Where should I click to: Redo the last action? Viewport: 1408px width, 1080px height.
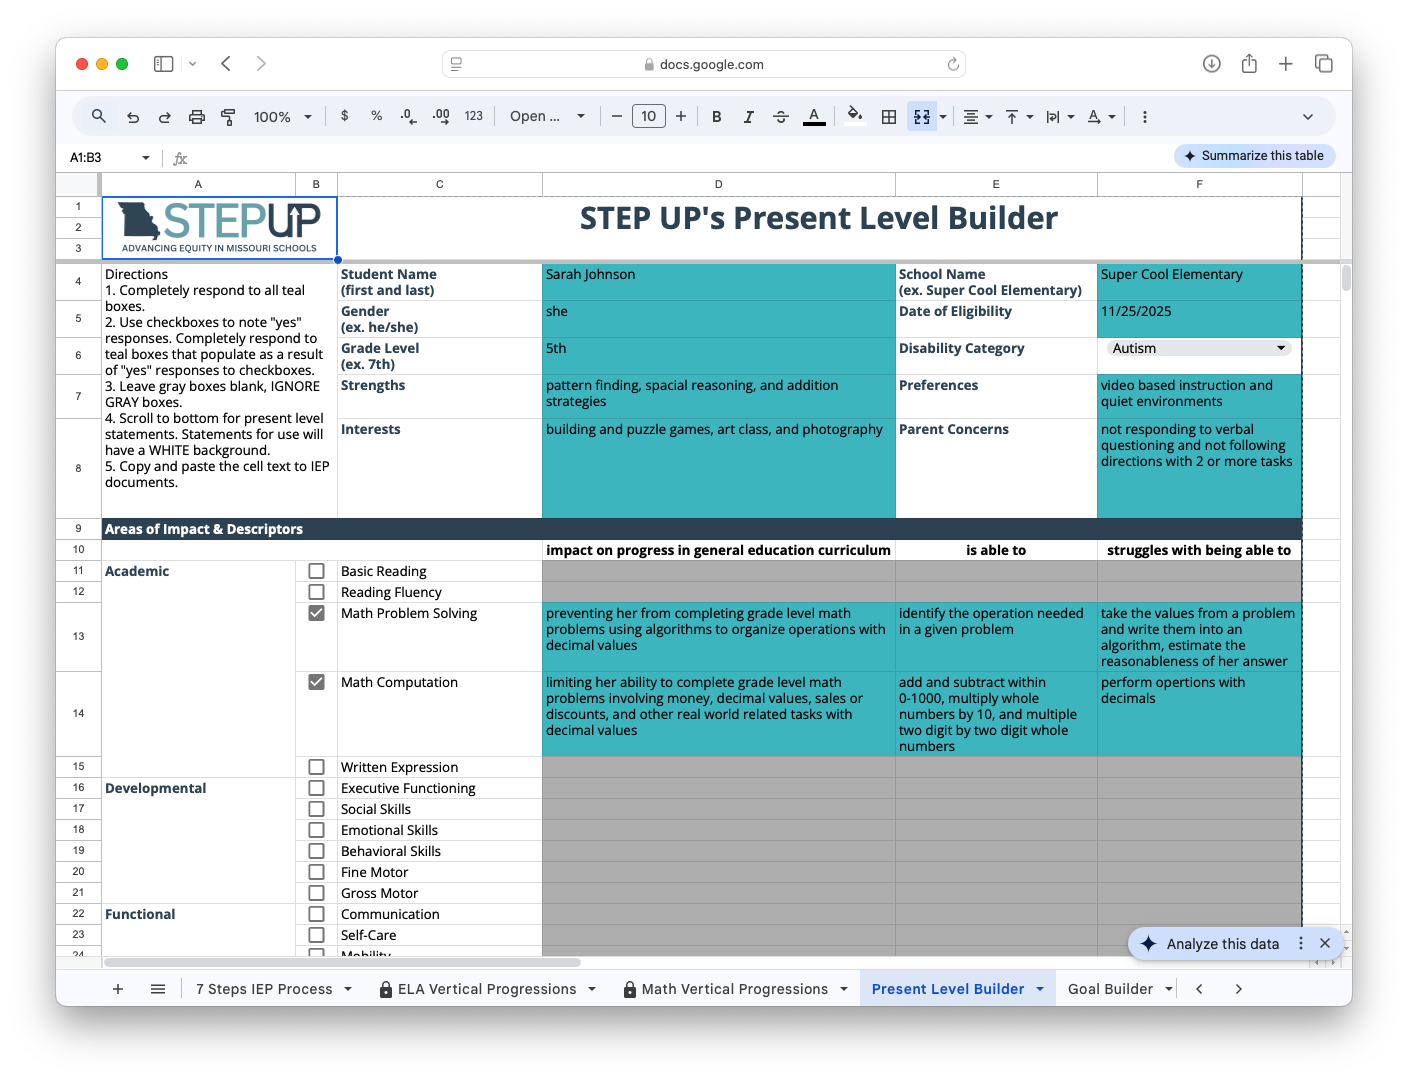click(x=165, y=117)
